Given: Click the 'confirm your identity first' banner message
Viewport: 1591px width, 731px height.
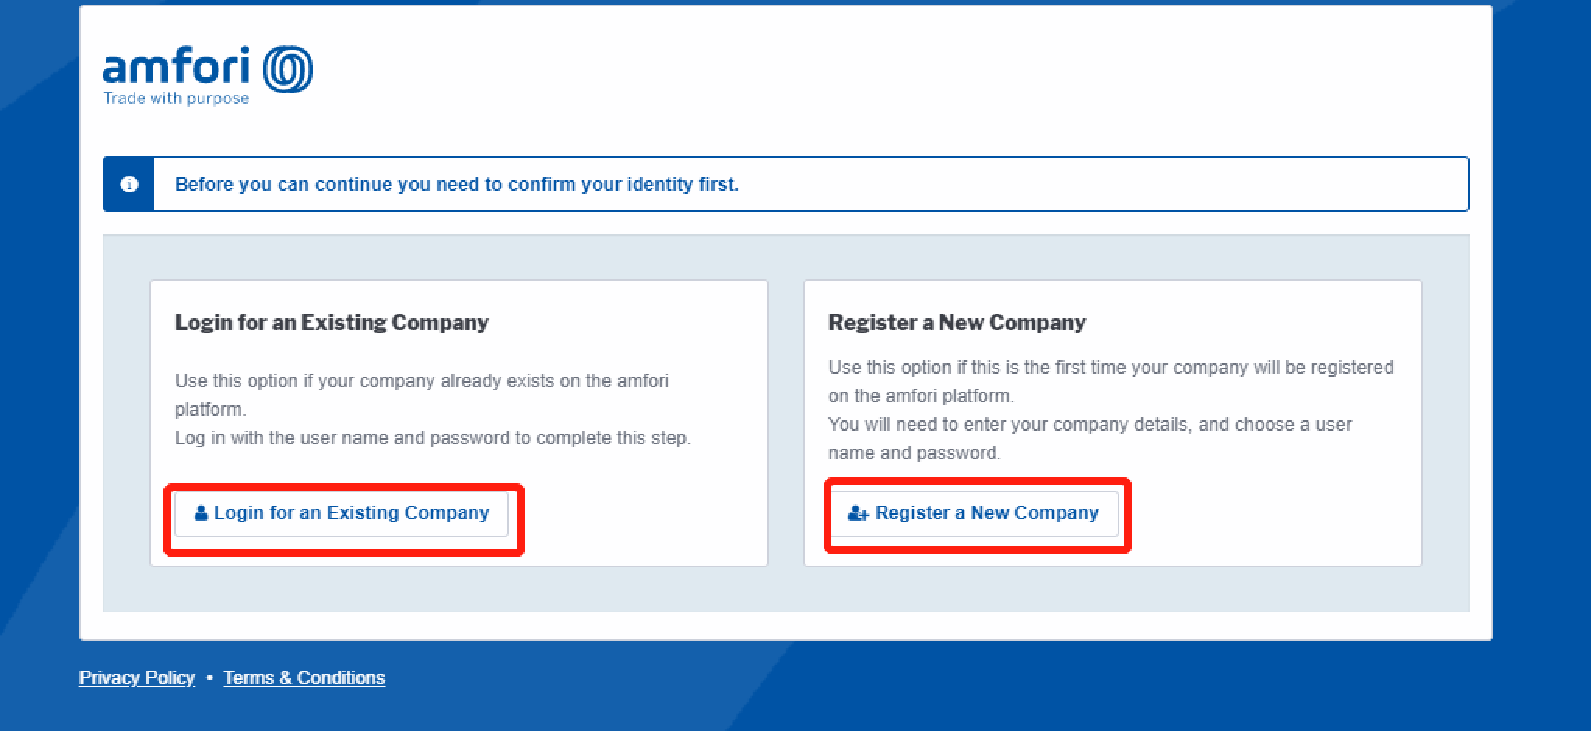Looking at the screenshot, I should (x=457, y=184).
